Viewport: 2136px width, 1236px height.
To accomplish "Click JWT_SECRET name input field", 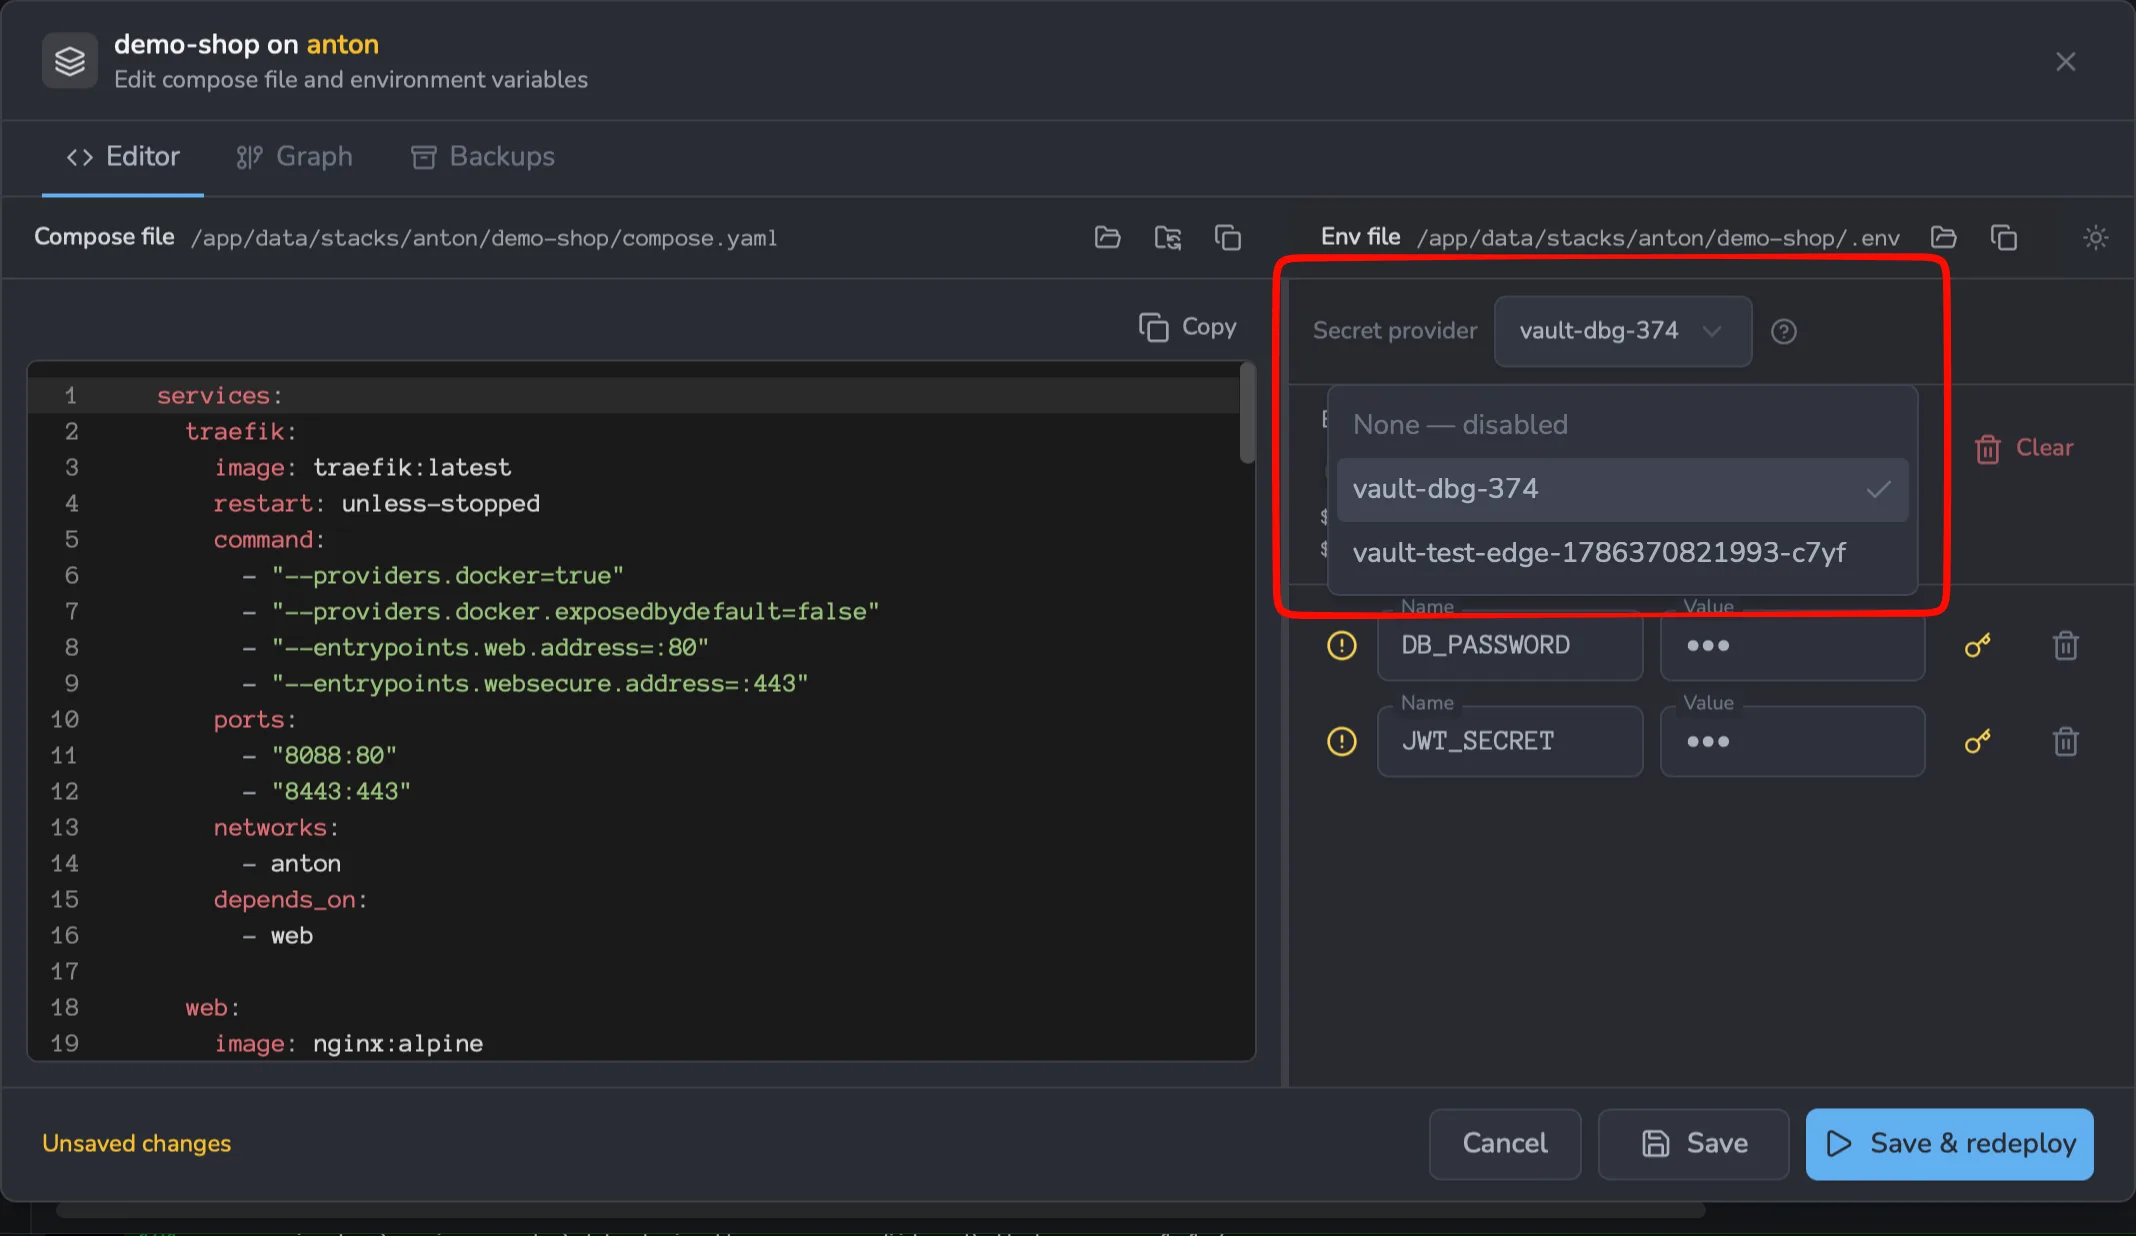I will (x=1509, y=742).
